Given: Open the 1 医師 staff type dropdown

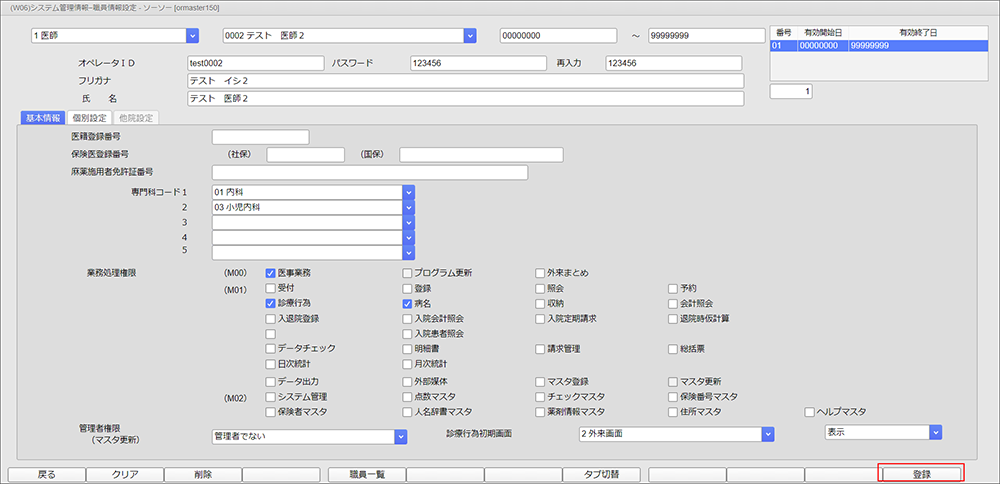Looking at the screenshot, I should click(193, 36).
